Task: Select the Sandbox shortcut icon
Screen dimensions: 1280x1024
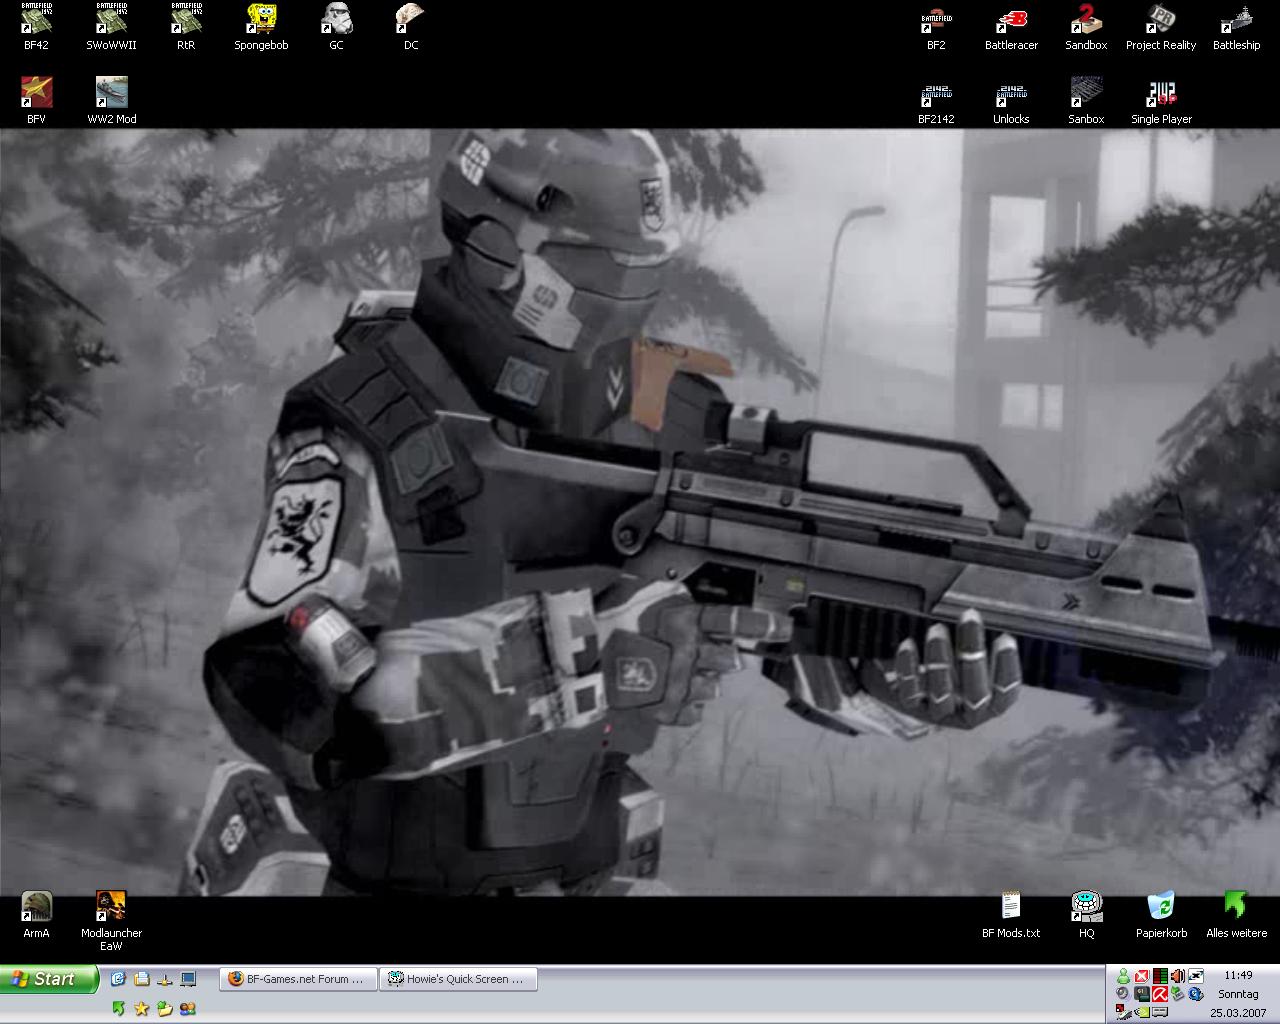Action: [x=1086, y=27]
